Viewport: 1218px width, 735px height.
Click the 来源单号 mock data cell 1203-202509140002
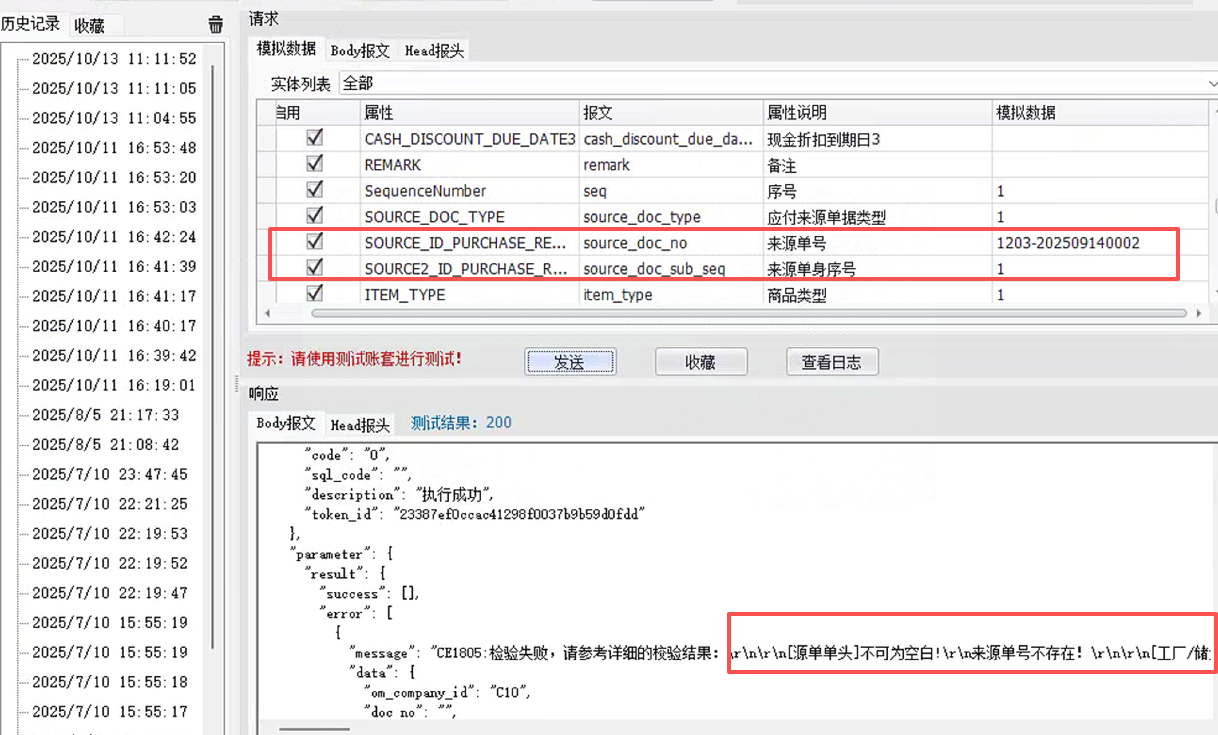pos(1067,243)
